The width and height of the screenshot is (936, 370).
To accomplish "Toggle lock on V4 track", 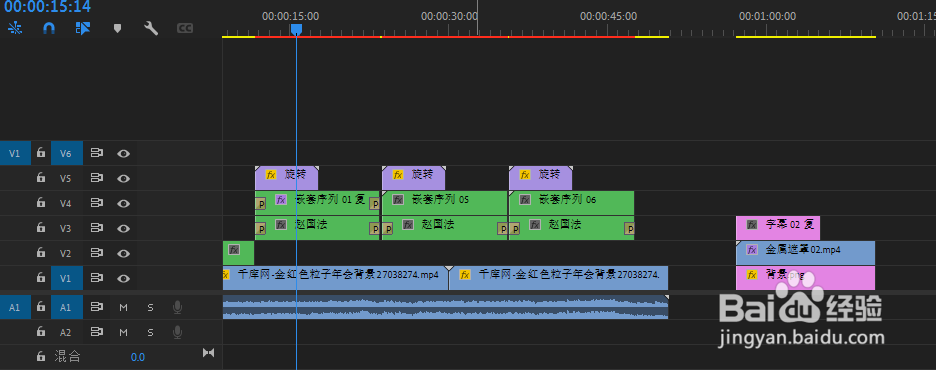I will (x=41, y=203).
